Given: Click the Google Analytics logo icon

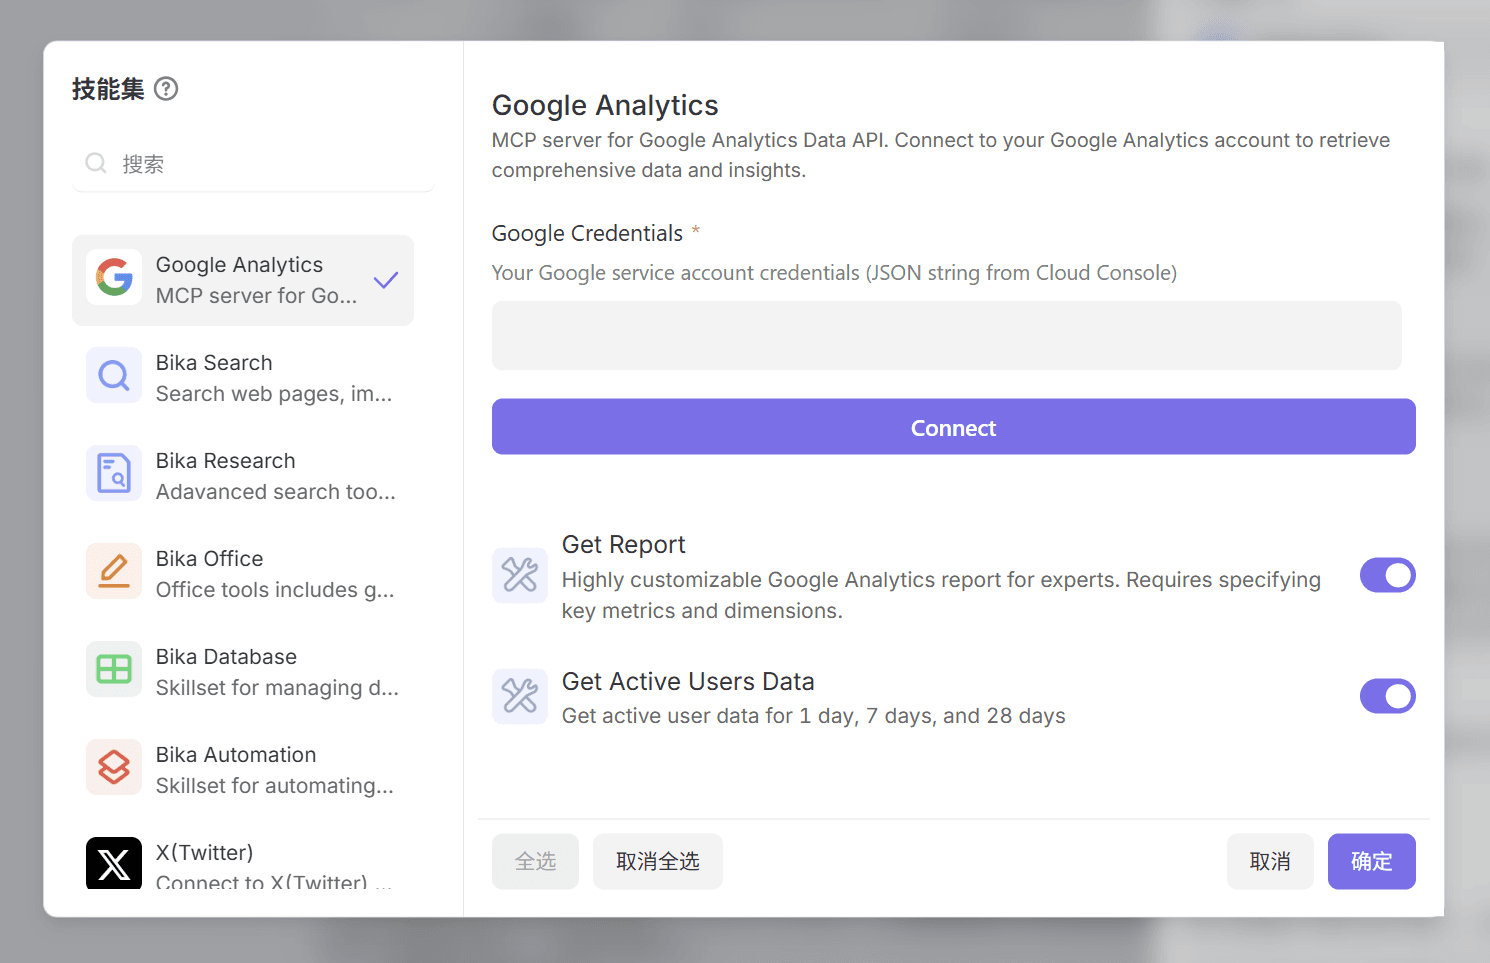Looking at the screenshot, I should [x=114, y=278].
